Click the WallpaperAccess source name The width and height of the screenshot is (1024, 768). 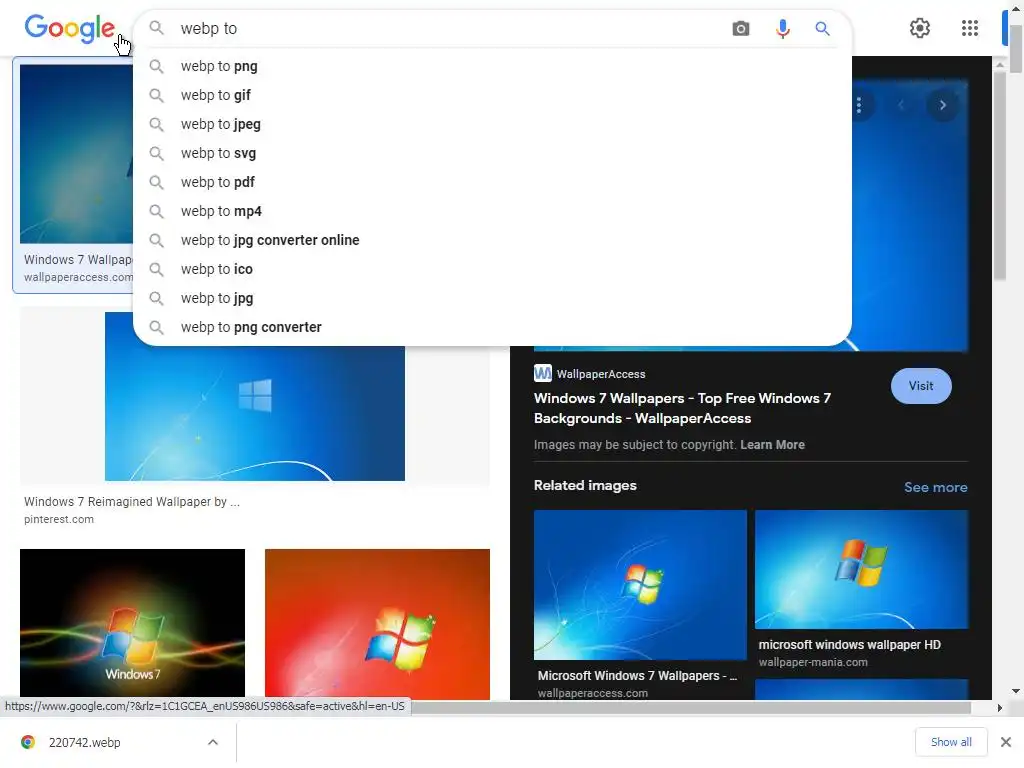601,374
